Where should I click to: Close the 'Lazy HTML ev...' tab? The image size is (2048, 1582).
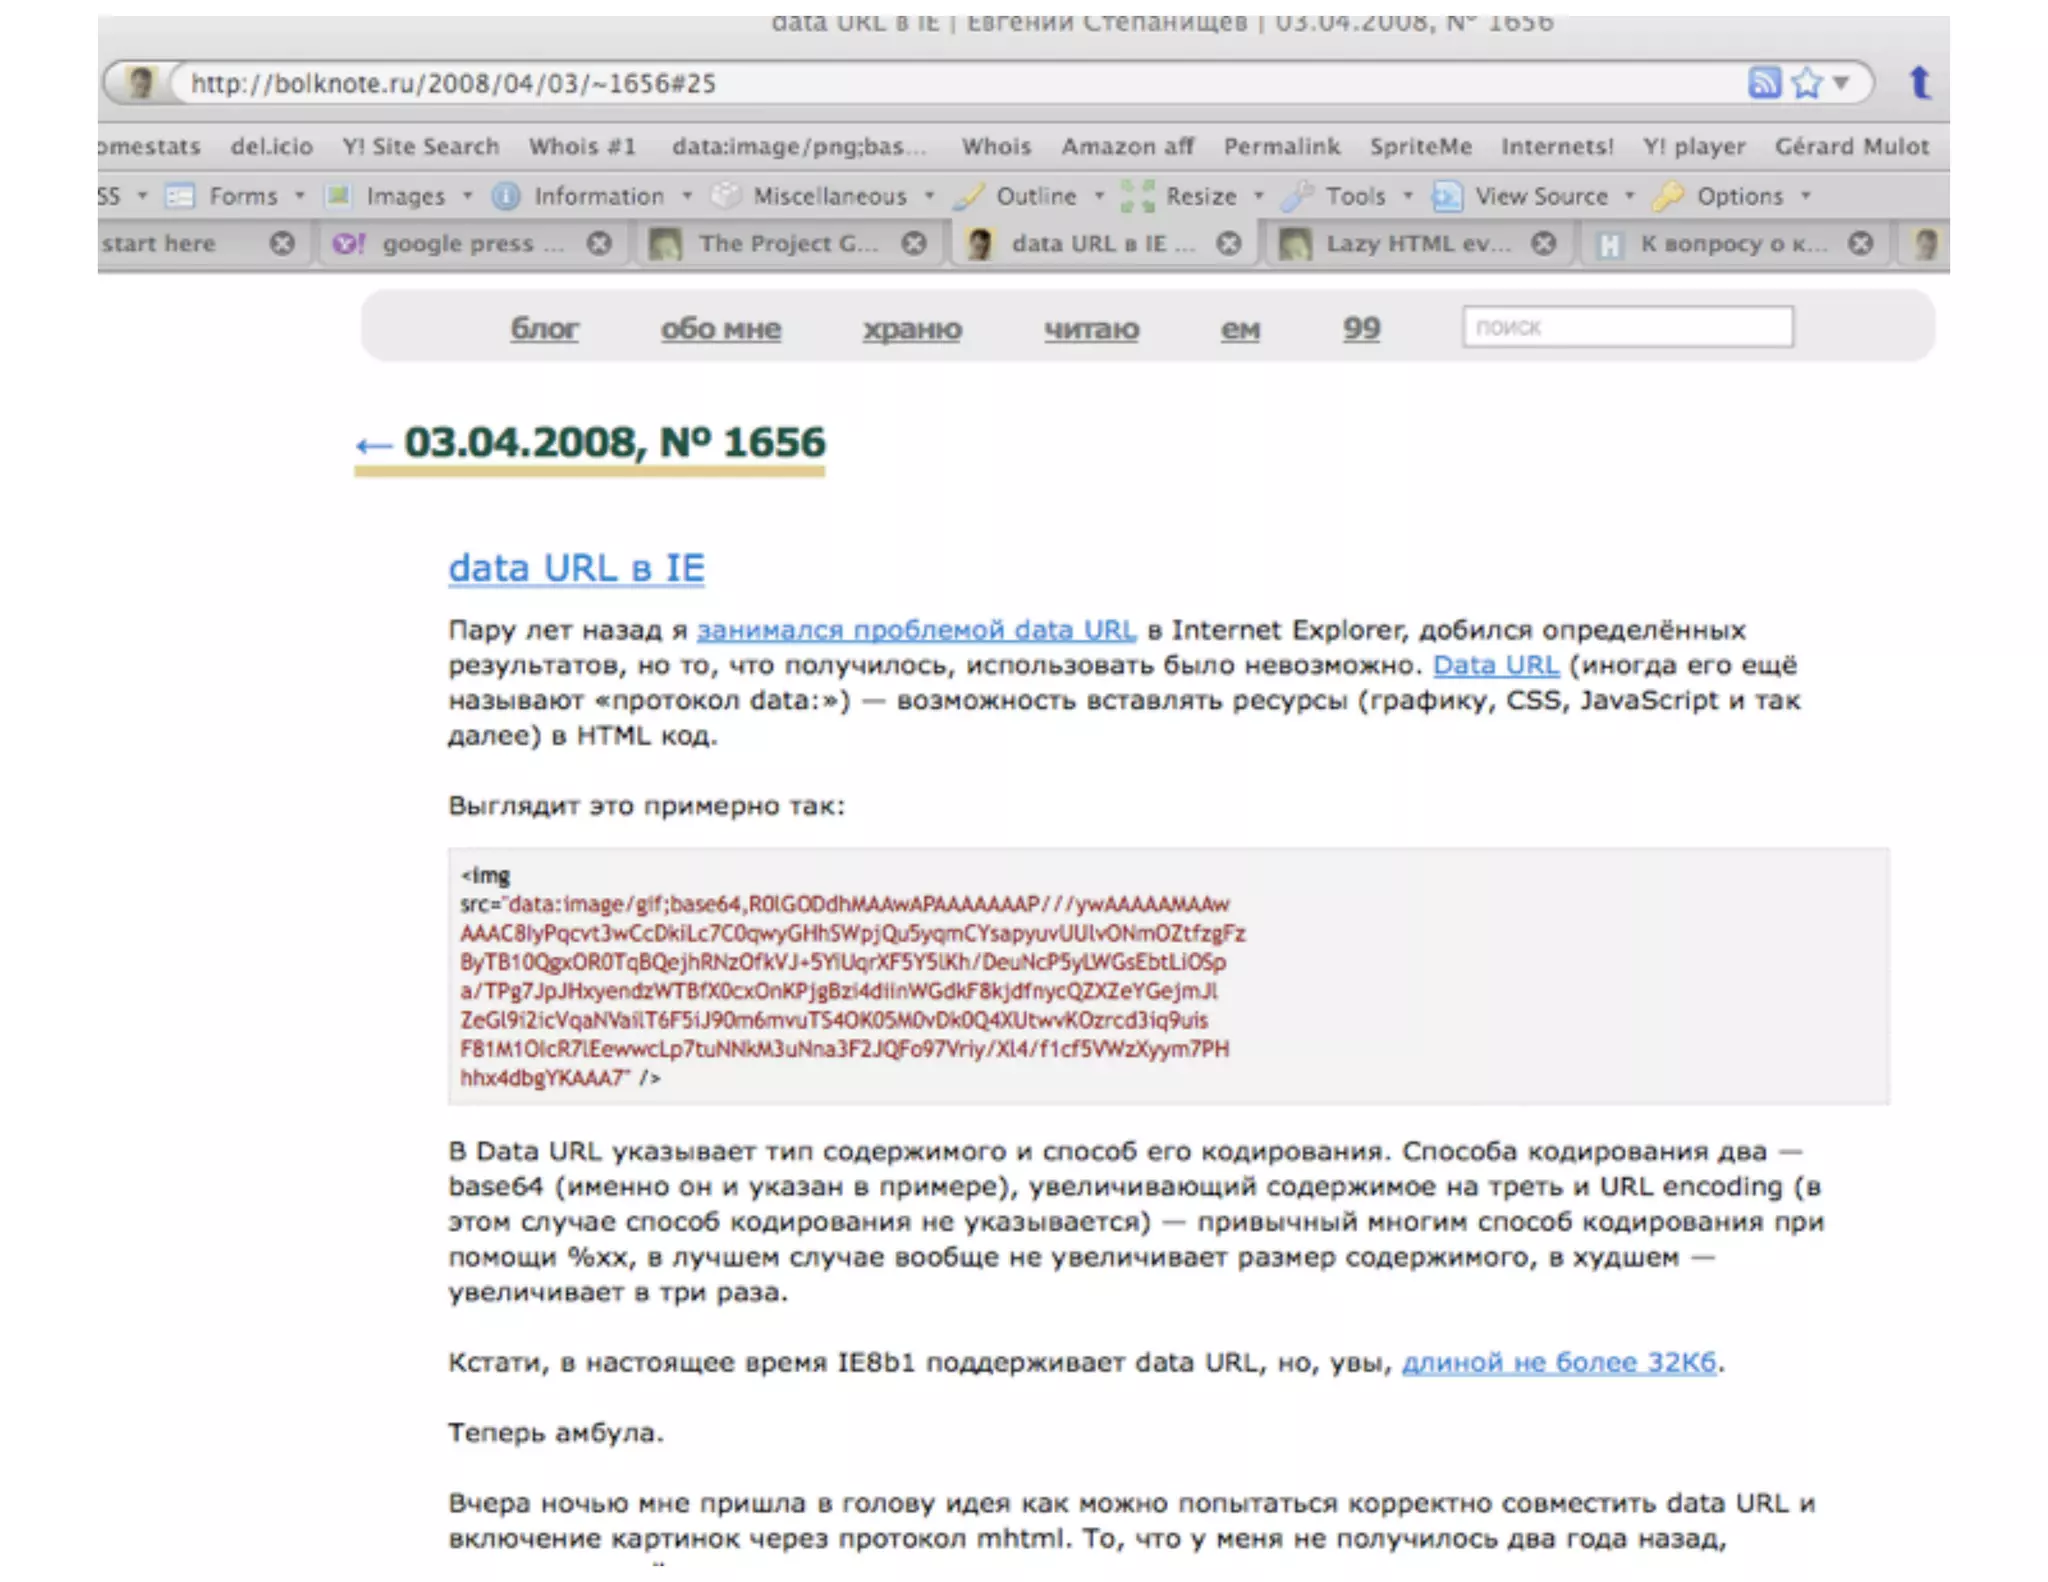[x=1544, y=243]
